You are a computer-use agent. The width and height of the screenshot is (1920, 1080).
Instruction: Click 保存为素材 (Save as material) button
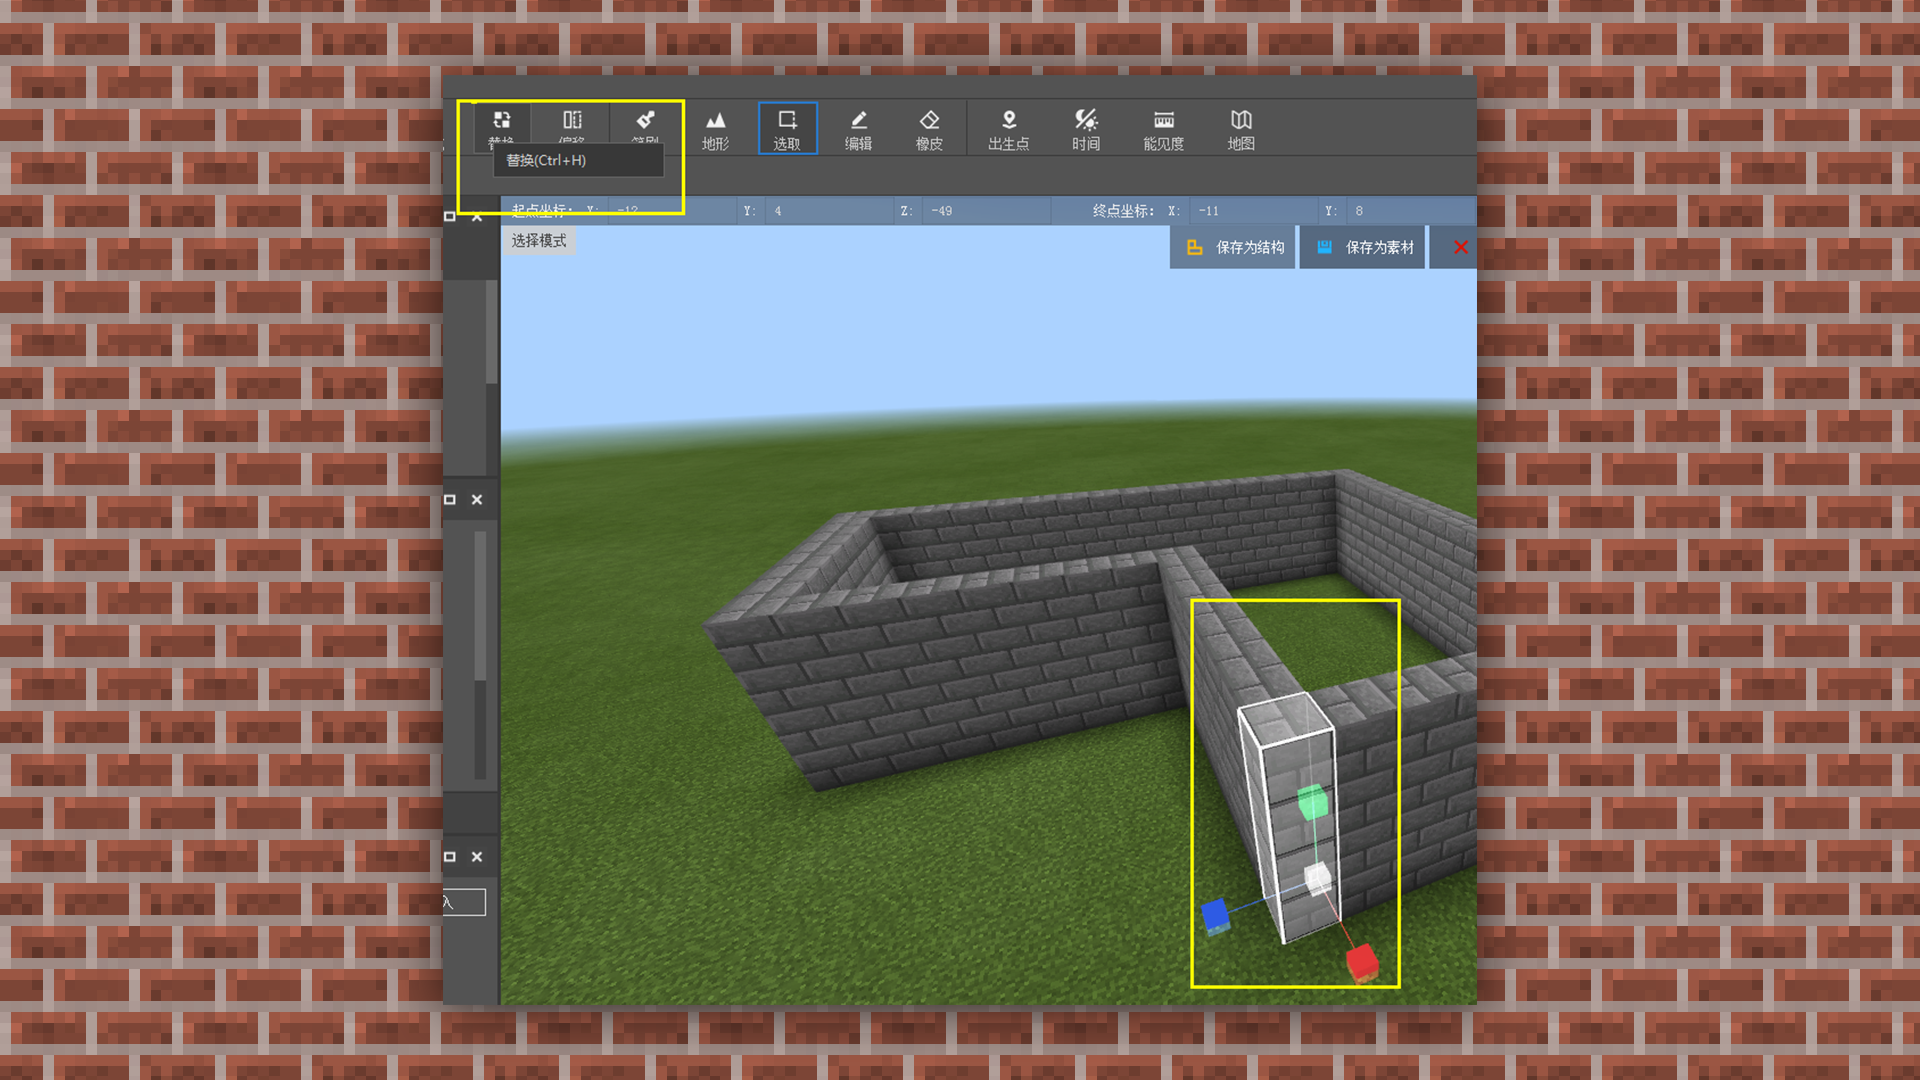click(1363, 247)
